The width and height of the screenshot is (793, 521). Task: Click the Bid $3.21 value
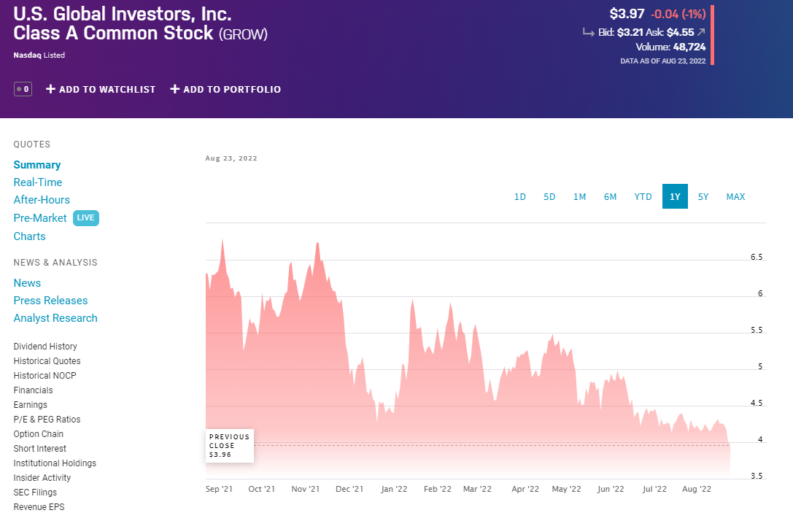tap(630, 32)
